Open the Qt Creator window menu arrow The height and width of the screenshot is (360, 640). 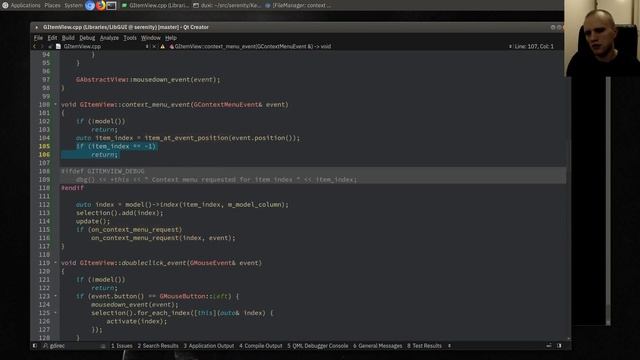(36, 27)
